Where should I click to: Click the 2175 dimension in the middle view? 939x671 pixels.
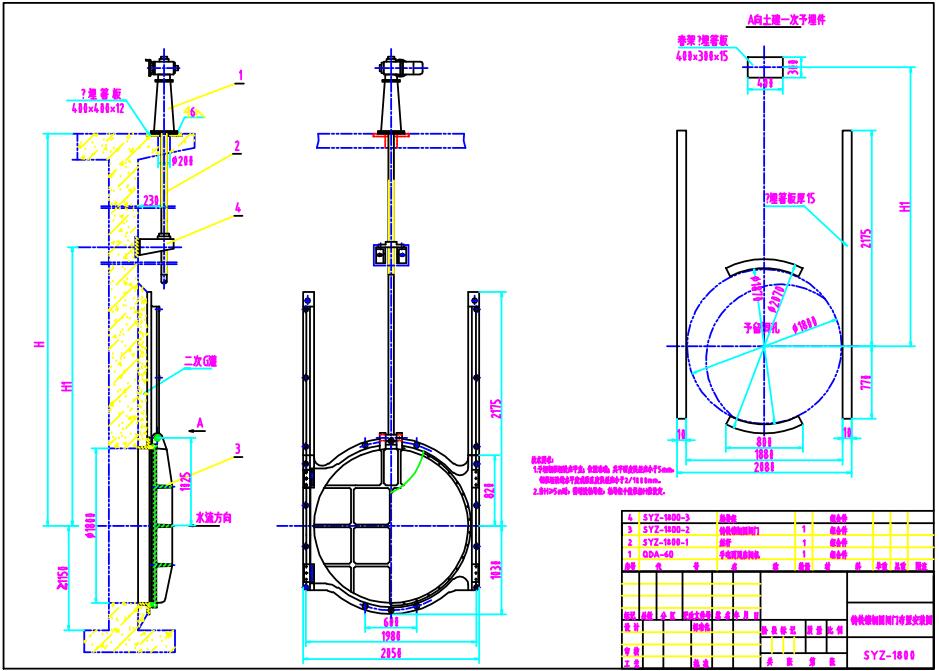pos(494,410)
